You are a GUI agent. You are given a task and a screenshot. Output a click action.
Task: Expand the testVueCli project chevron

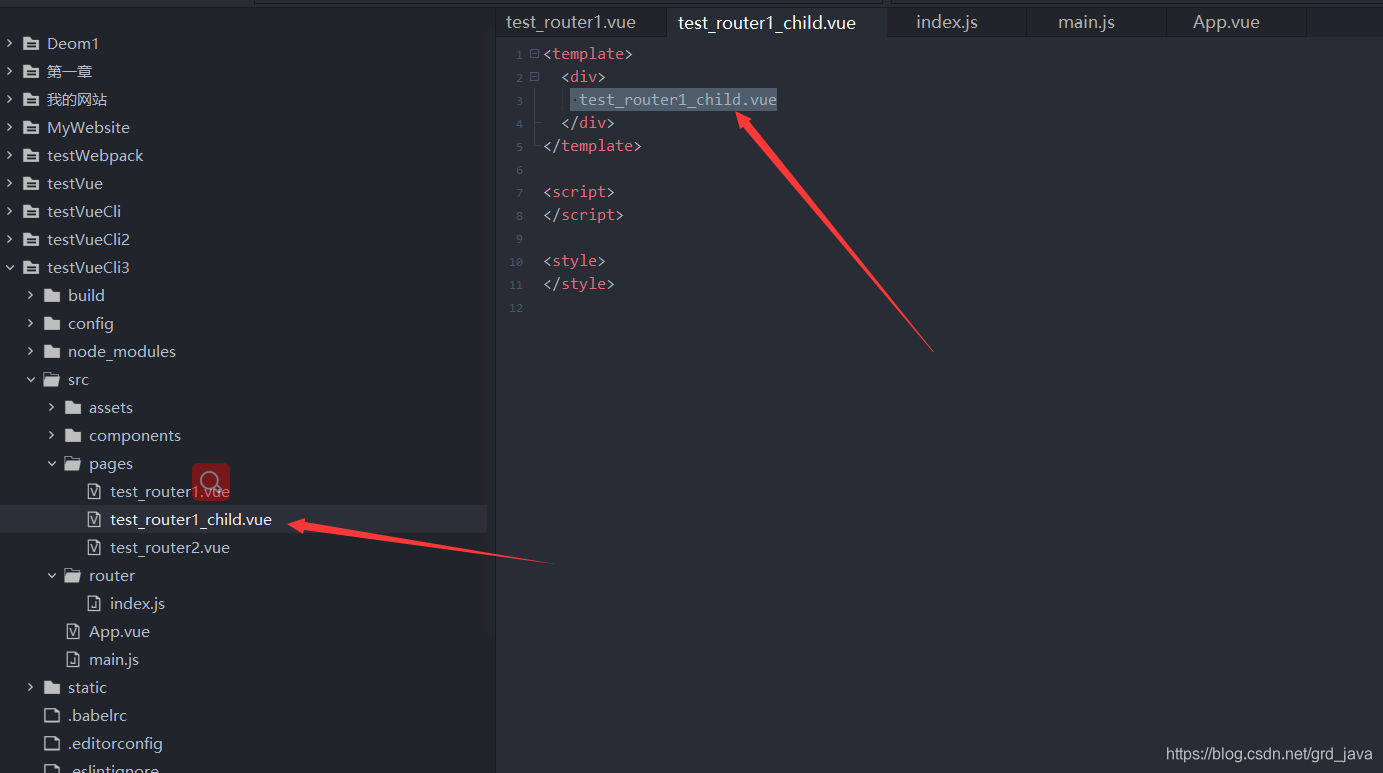pos(10,211)
